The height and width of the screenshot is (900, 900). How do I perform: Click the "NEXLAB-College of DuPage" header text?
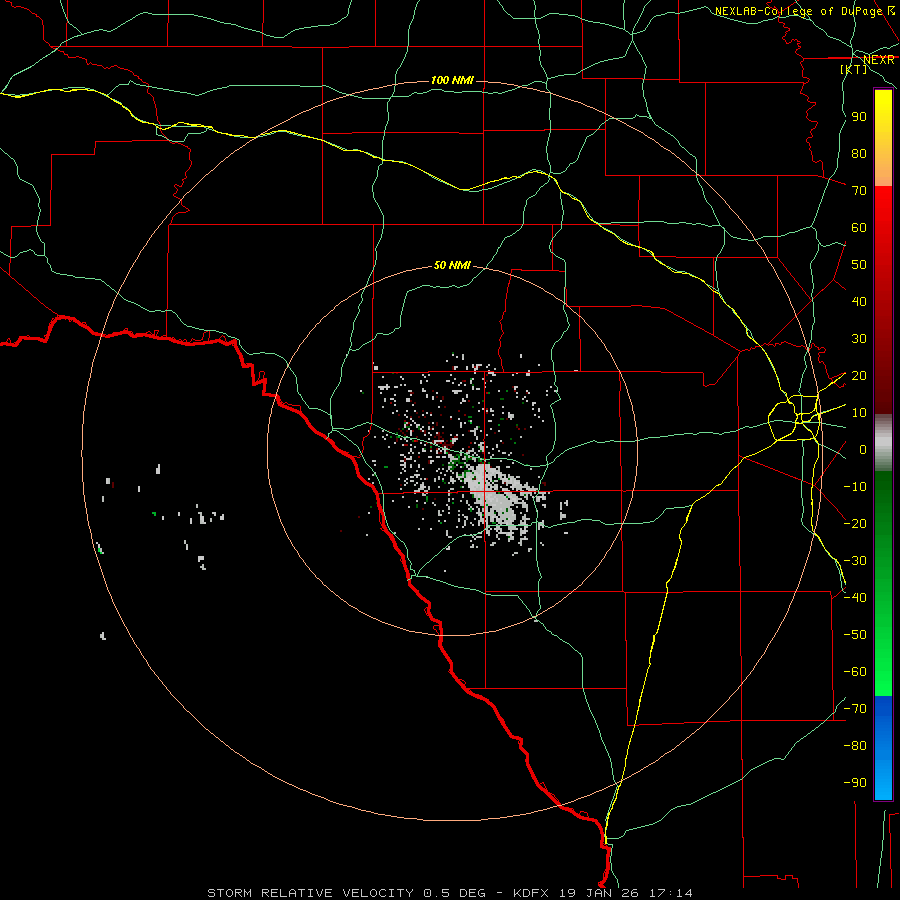799,11
